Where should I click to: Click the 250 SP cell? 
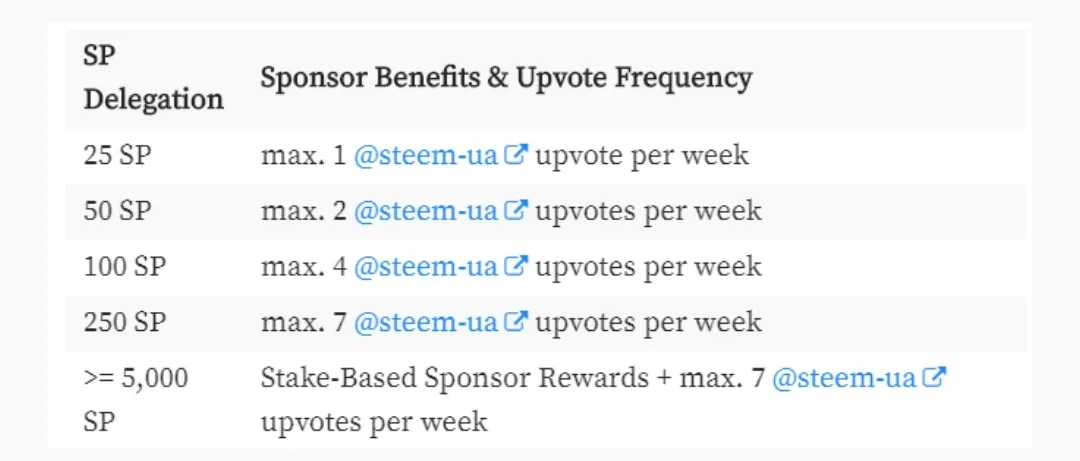125,322
